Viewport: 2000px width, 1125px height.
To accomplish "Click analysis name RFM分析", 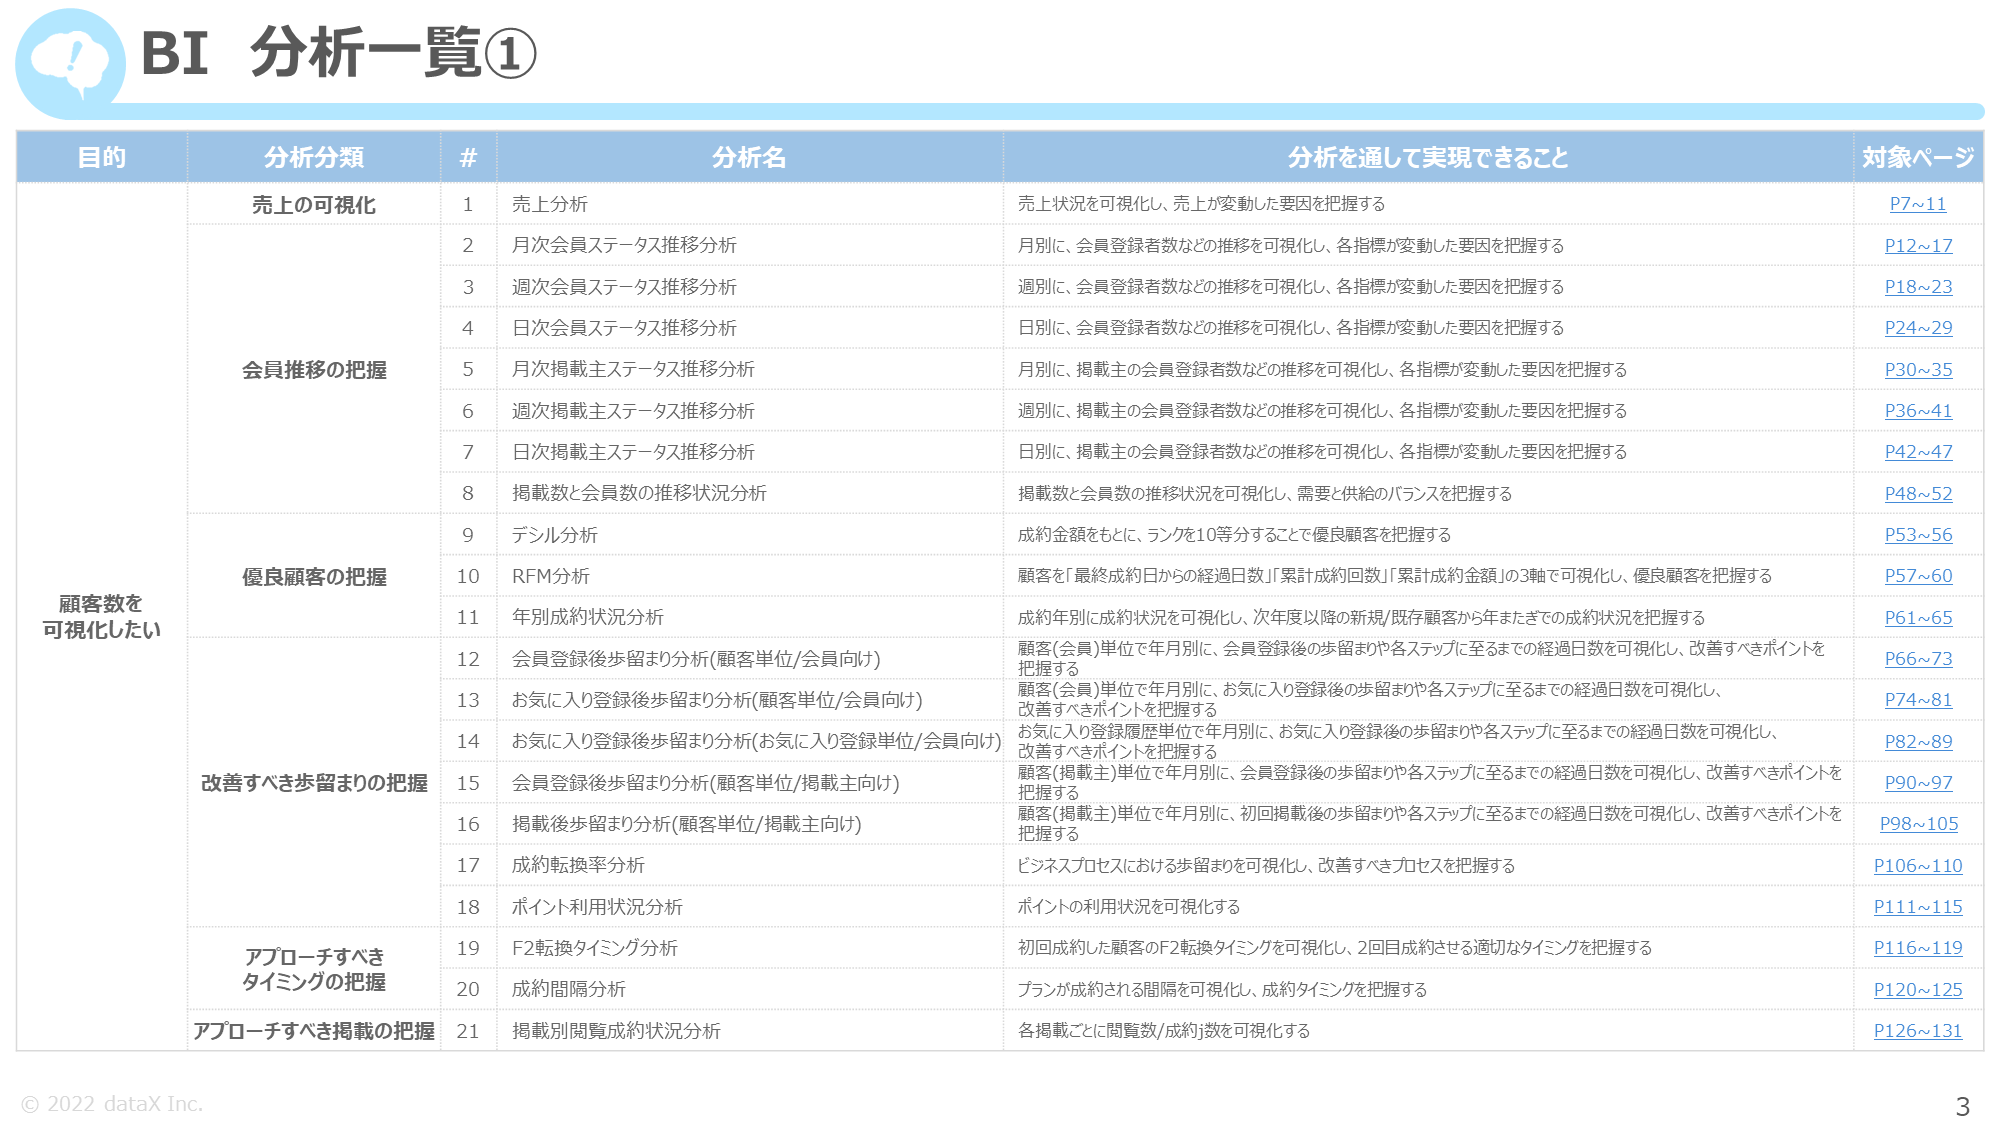I will pyautogui.click(x=550, y=576).
